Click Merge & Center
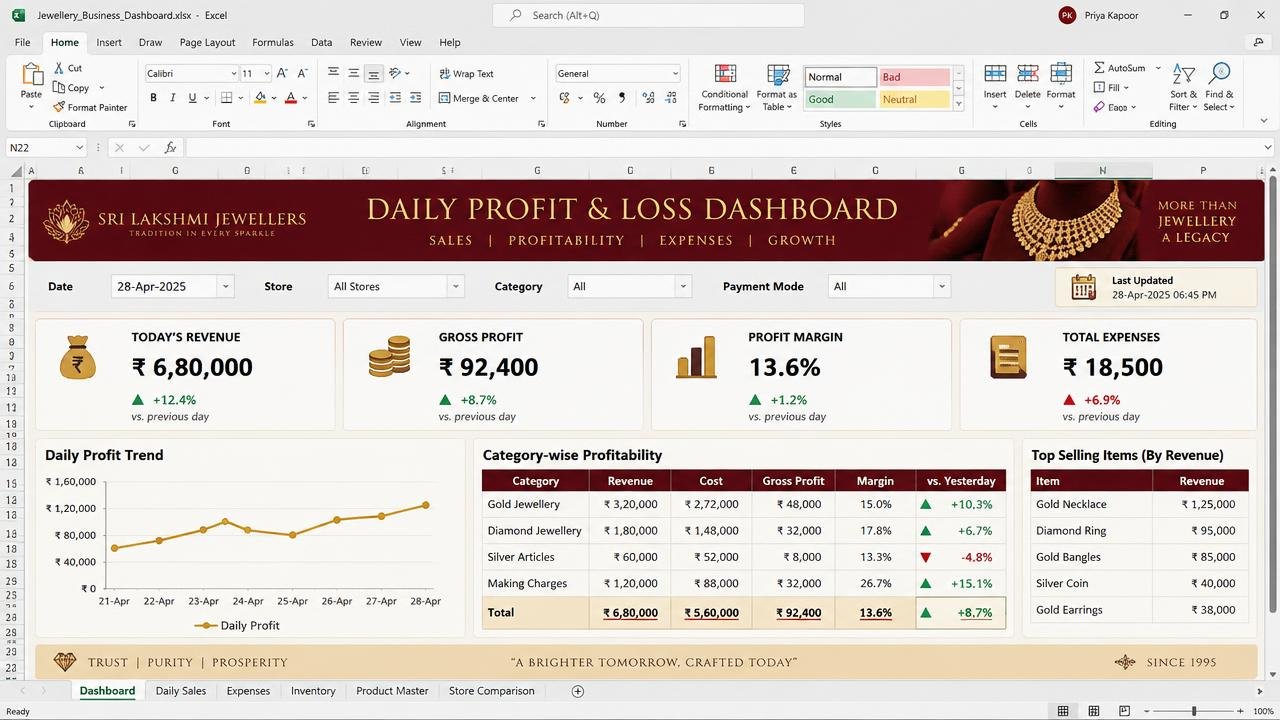 tap(479, 98)
